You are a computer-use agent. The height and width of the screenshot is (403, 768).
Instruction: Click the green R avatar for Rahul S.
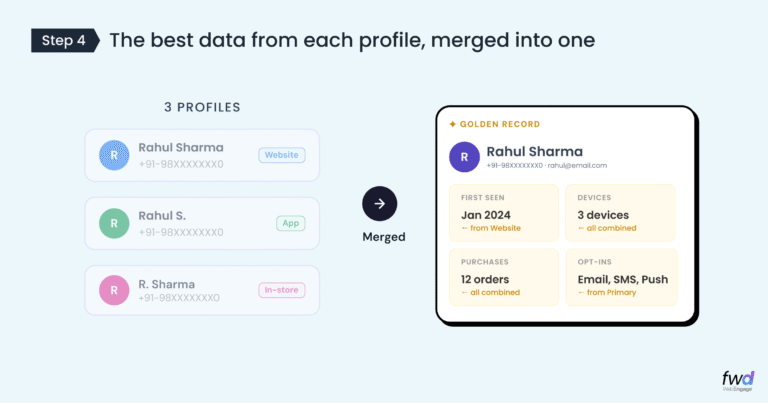[114, 223]
